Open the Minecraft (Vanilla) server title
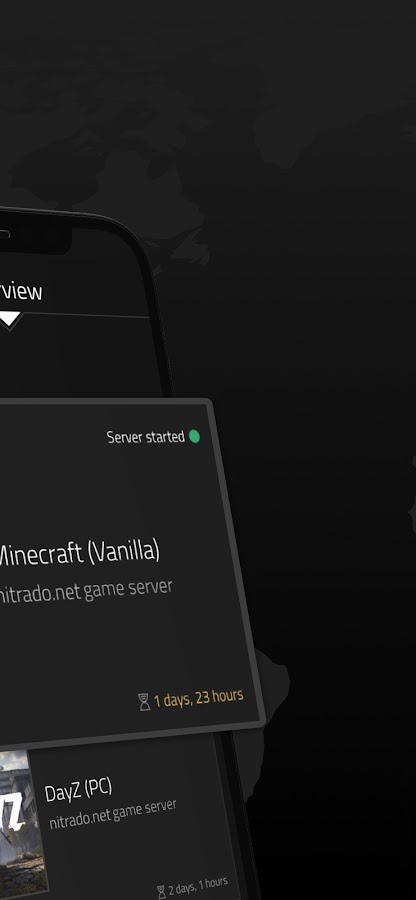The image size is (416, 900). pyautogui.click(x=79, y=553)
